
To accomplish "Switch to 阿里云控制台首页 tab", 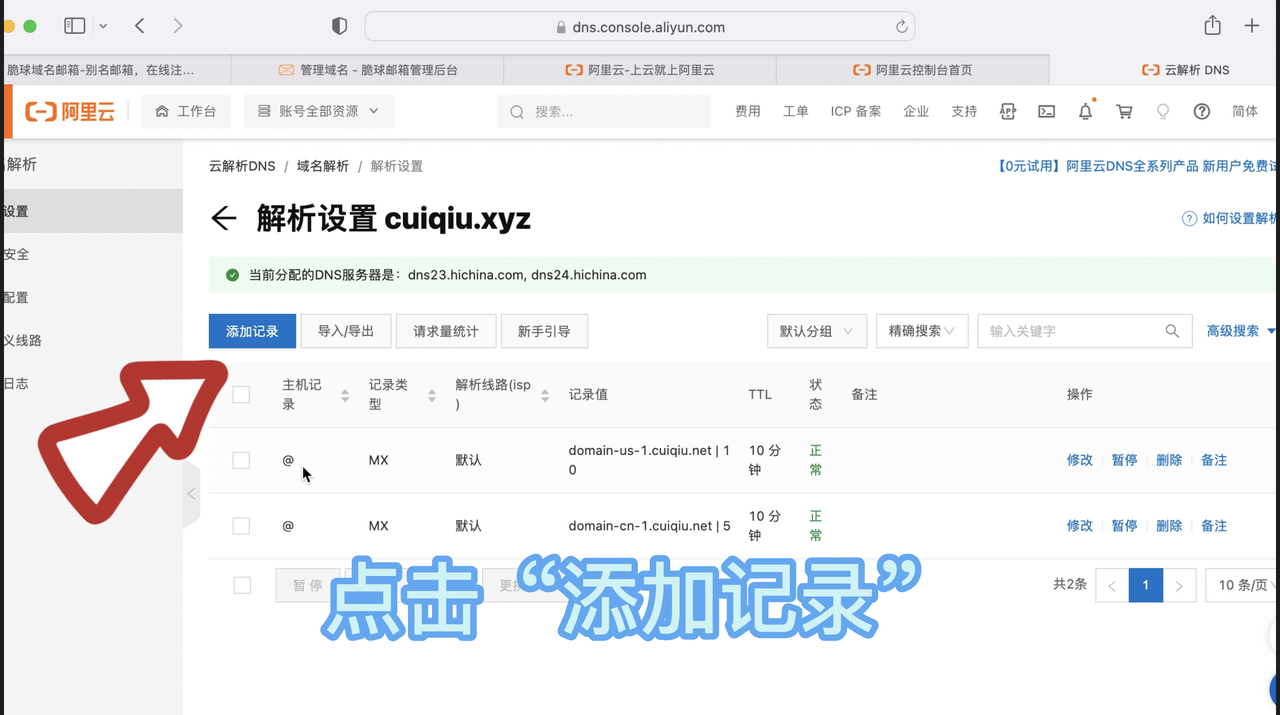I will (x=912, y=70).
